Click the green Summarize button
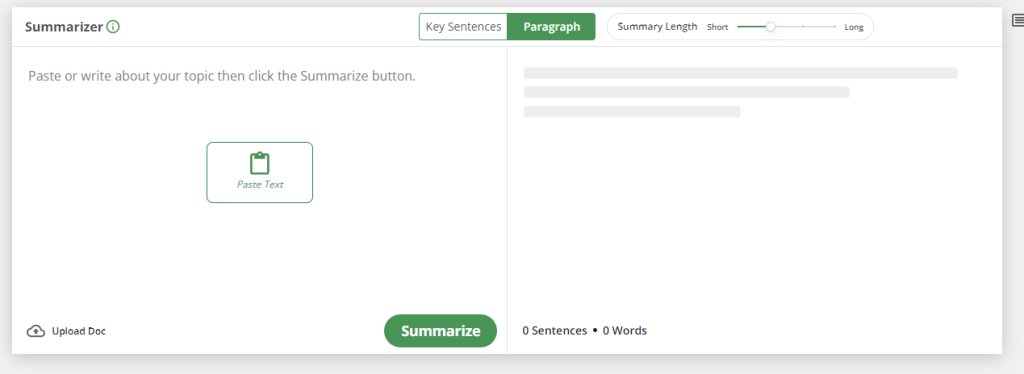1024x374 pixels. tap(440, 331)
